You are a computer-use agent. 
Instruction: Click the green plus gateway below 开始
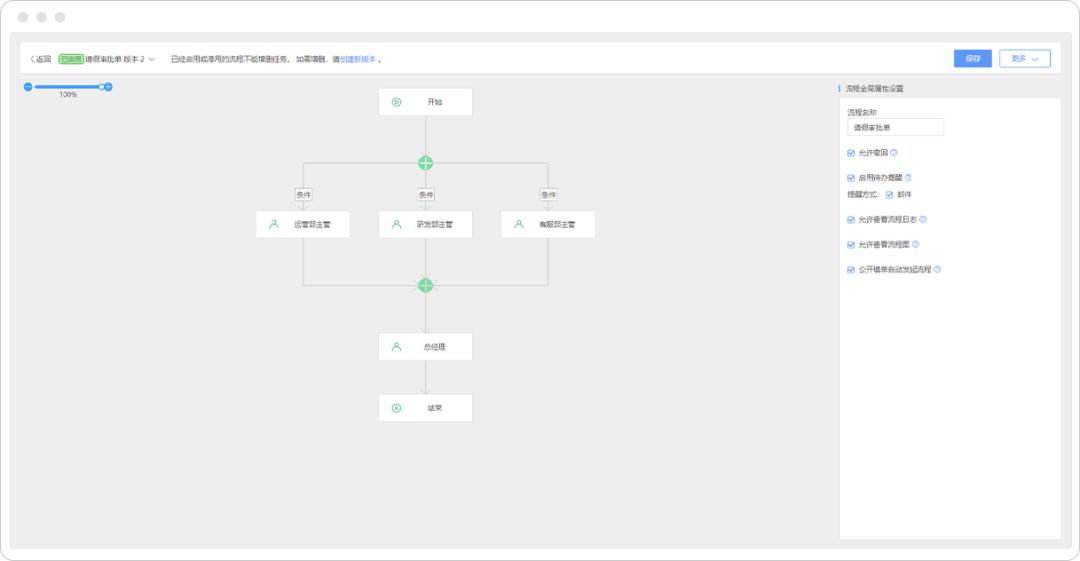pos(426,163)
